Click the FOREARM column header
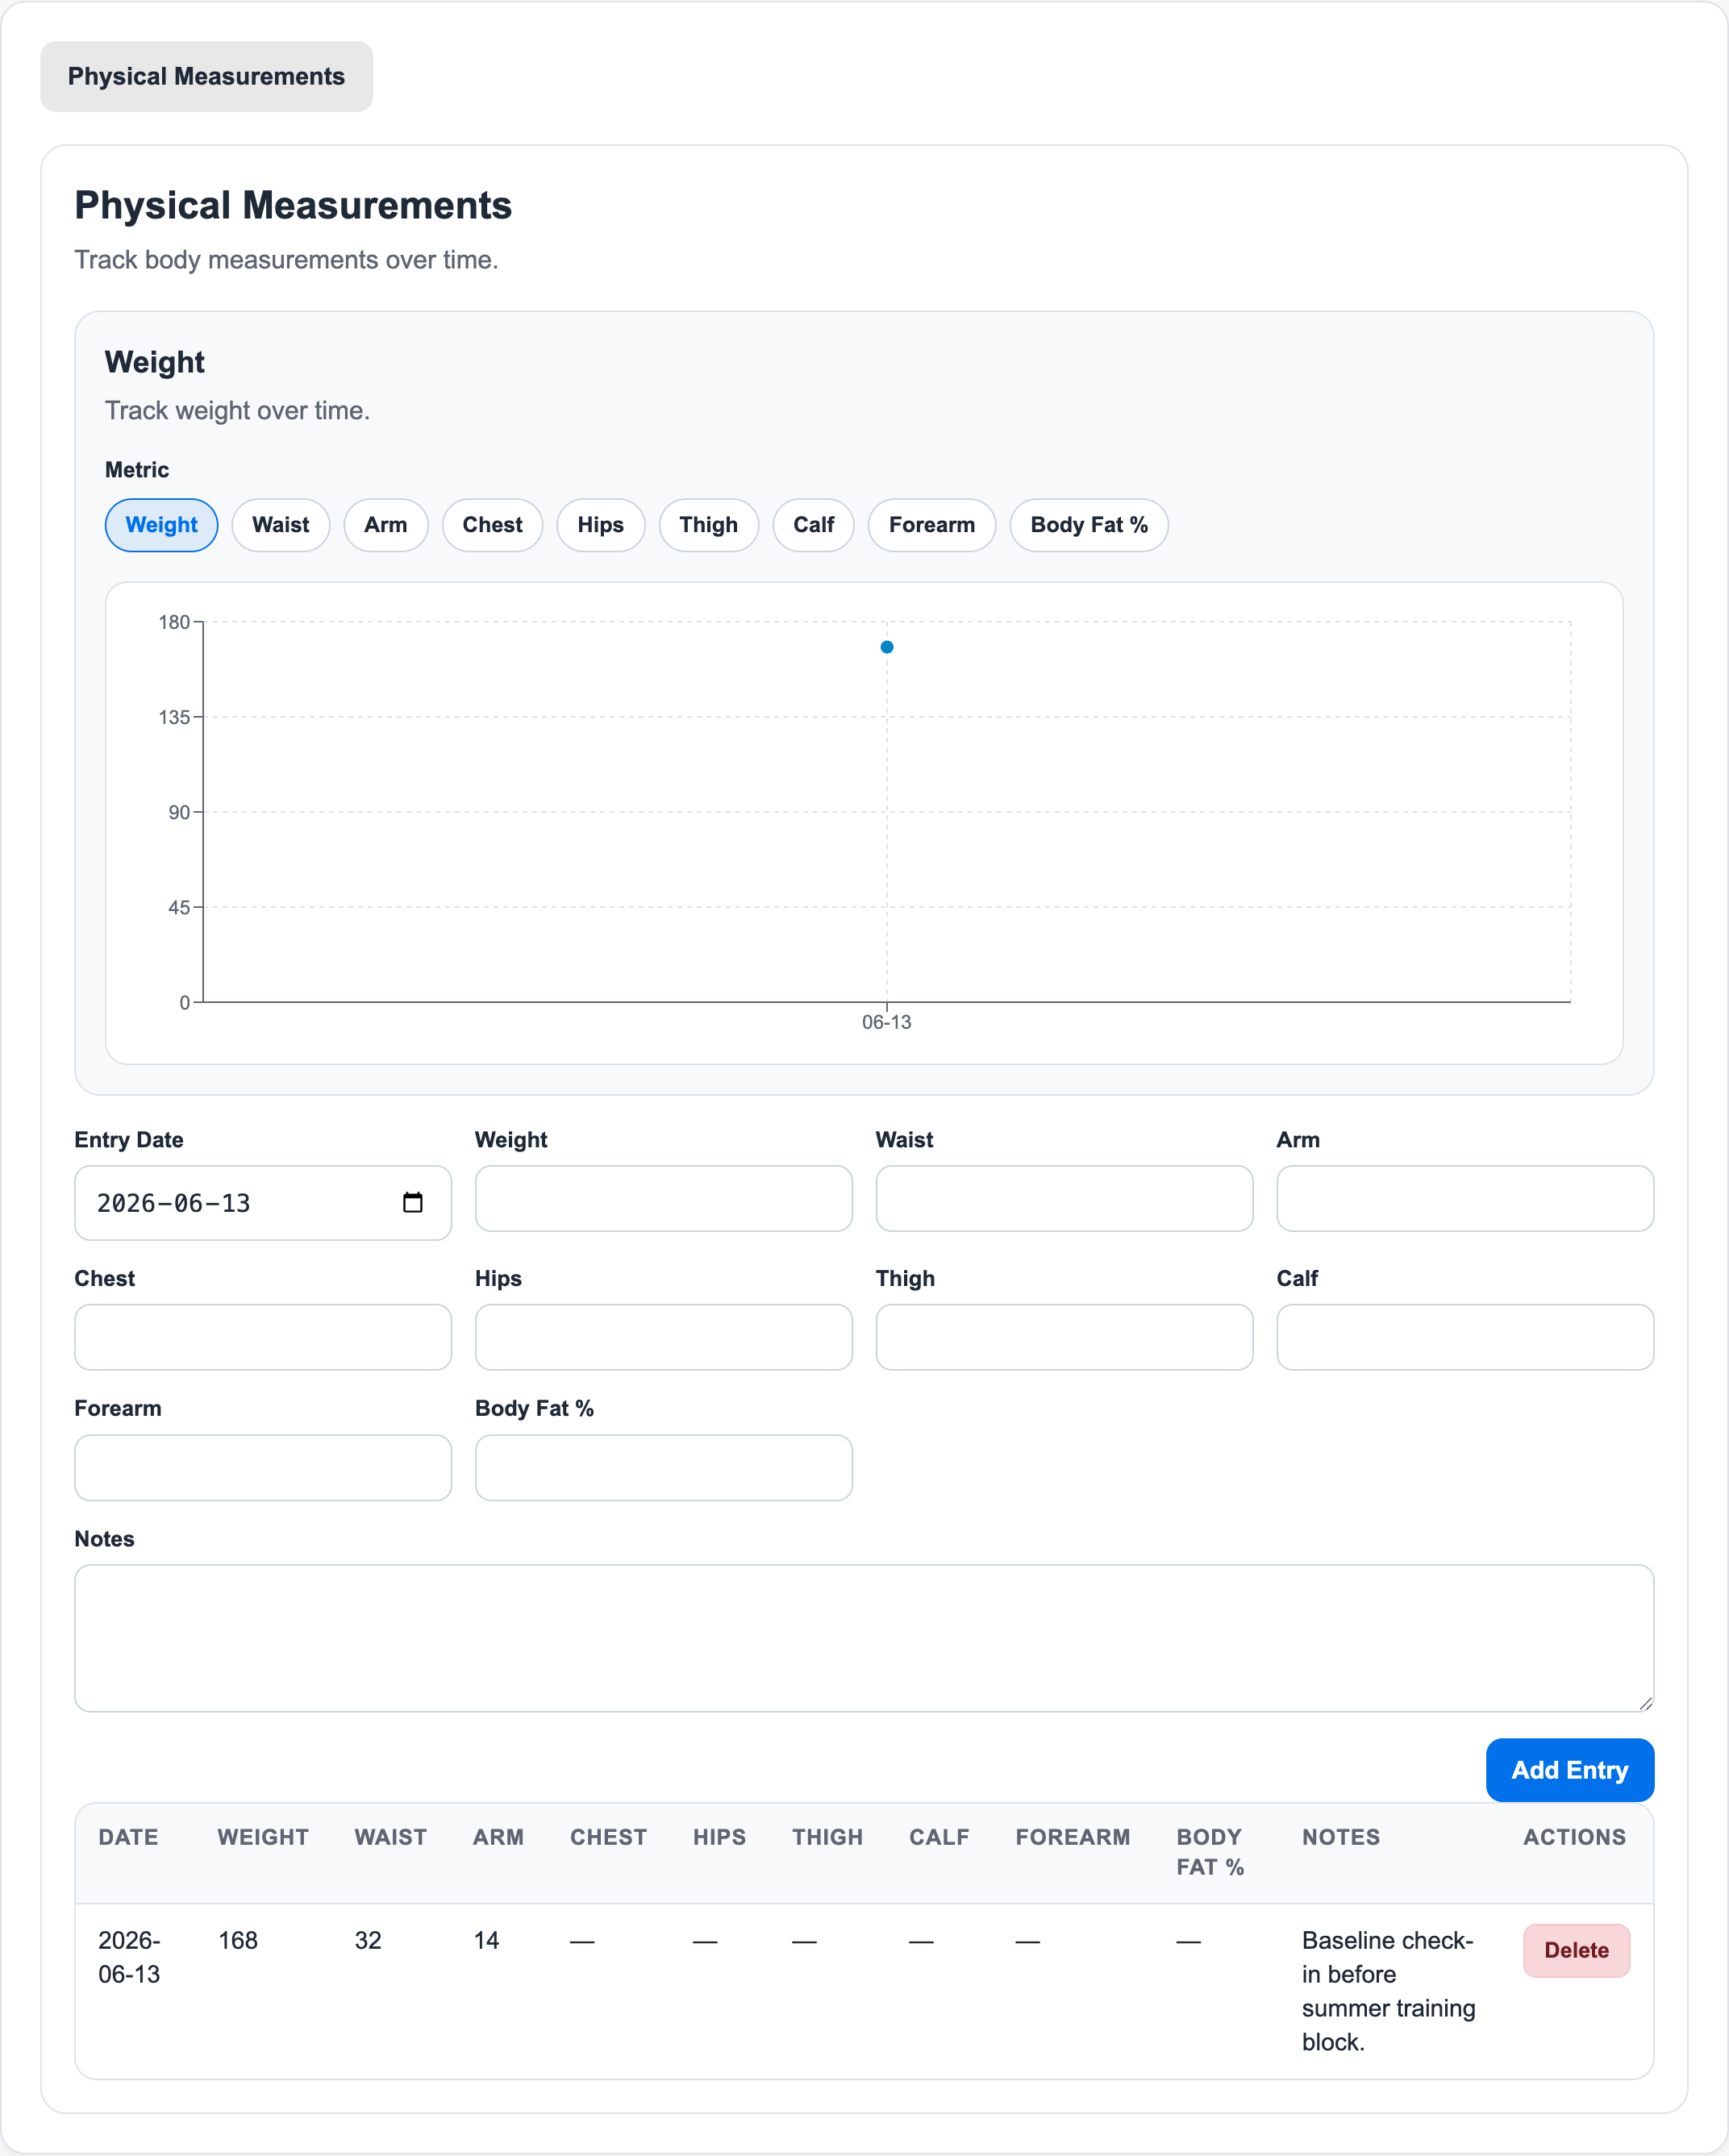Image resolution: width=1729 pixels, height=2156 pixels. point(1073,1837)
